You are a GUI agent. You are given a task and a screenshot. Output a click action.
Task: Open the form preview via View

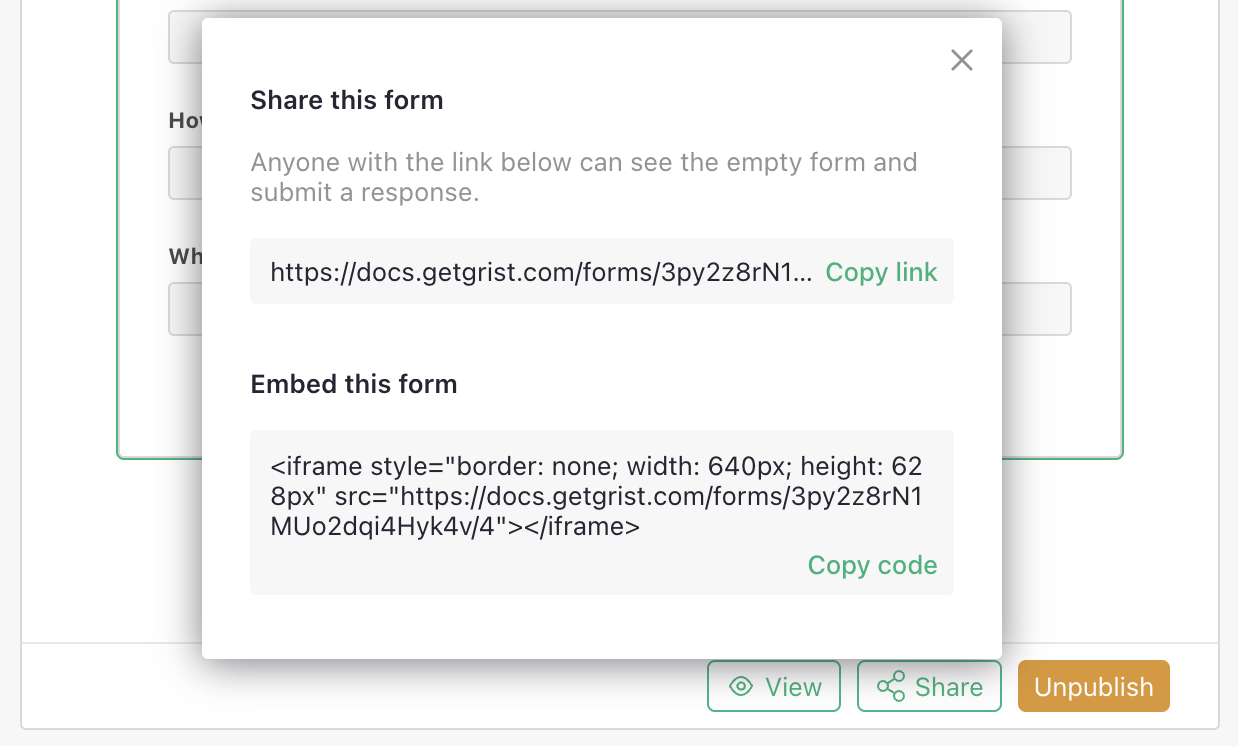(773, 686)
